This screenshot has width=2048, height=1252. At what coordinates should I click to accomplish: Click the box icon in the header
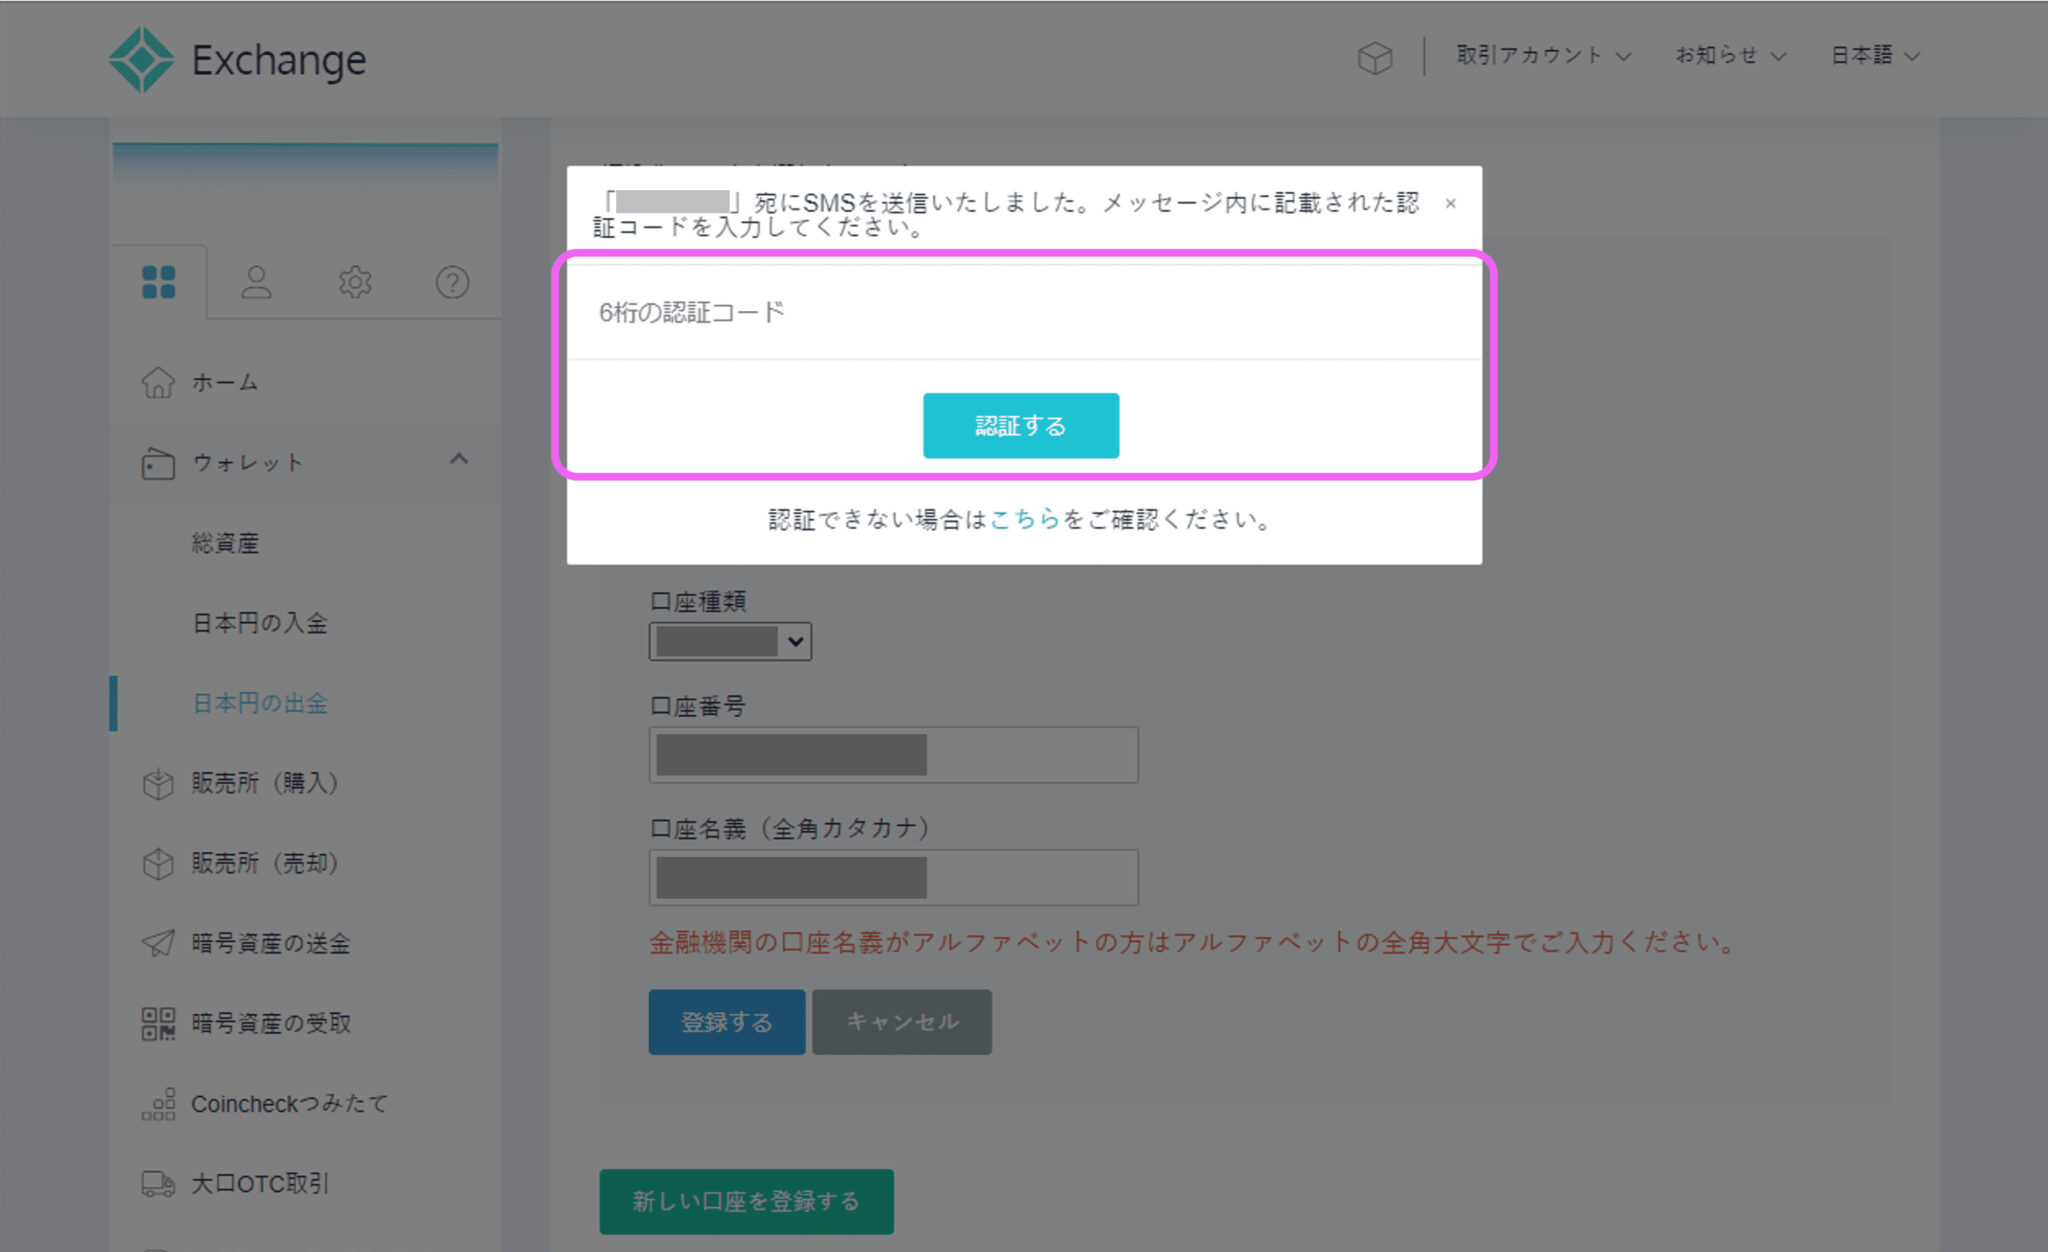coord(1376,57)
